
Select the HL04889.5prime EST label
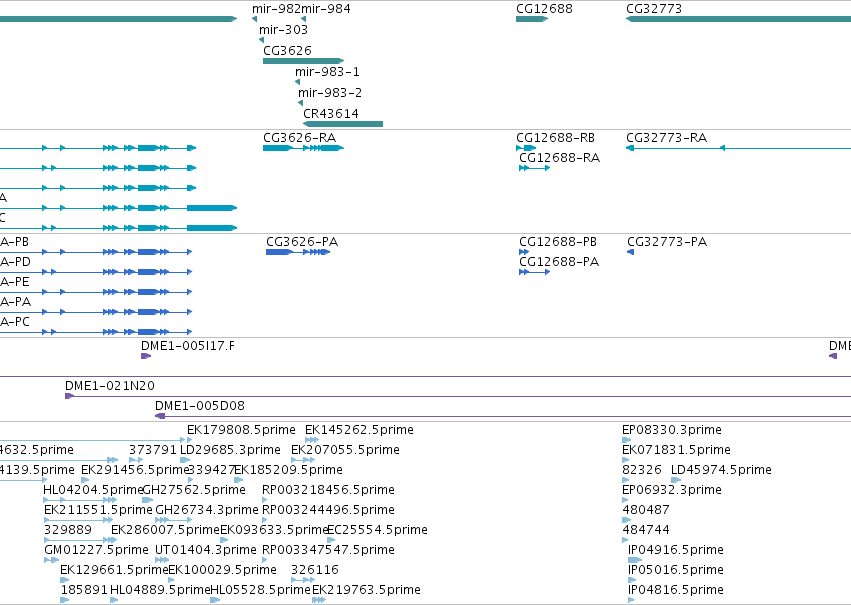click(x=160, y=590)
